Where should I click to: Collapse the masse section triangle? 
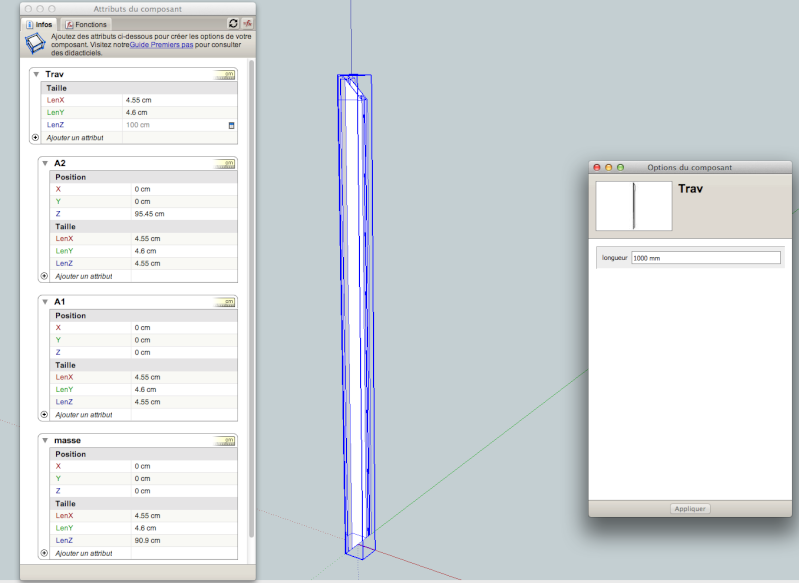45,440
